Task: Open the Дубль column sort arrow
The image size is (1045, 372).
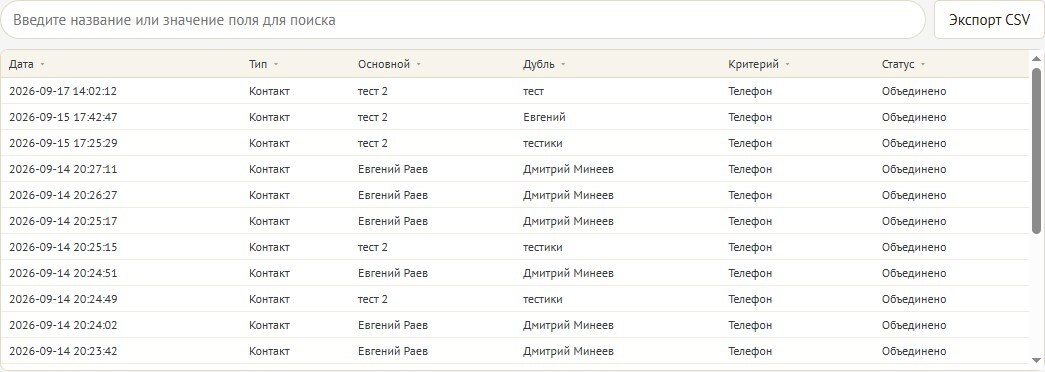Action: coord(563,65)
